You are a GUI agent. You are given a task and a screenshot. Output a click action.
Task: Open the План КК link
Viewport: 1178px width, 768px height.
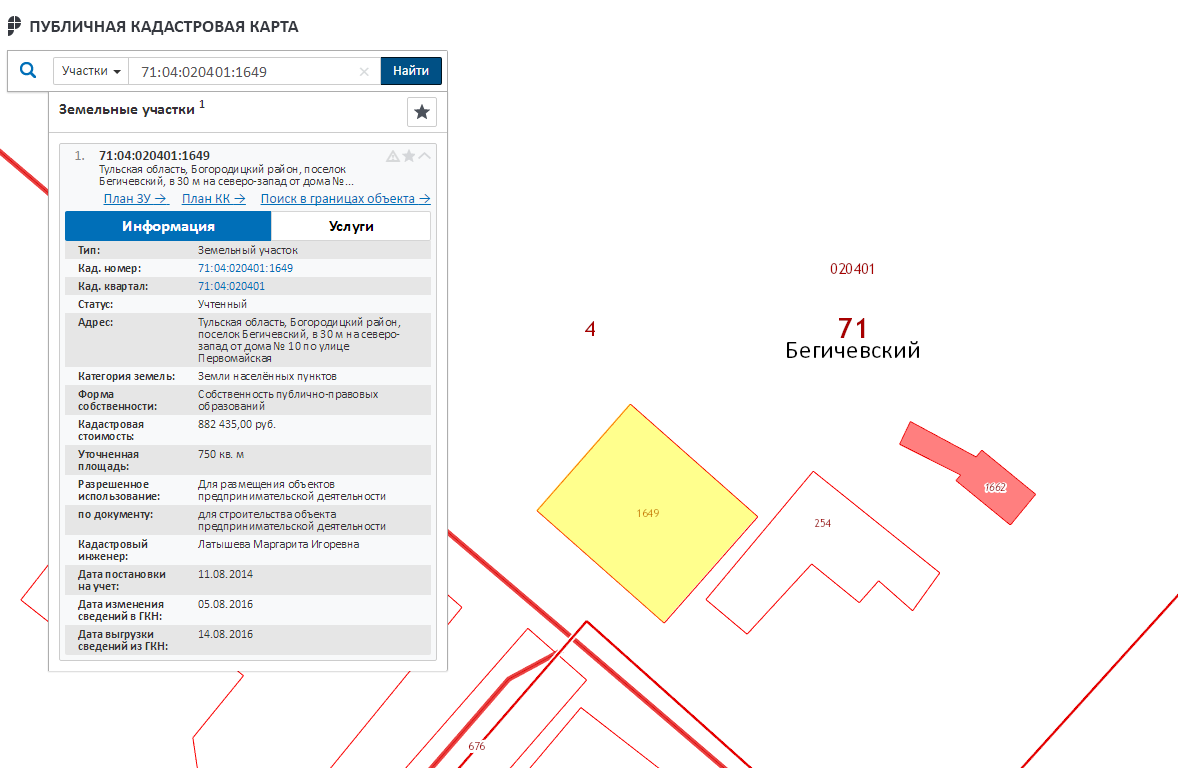tap(214, 199)
